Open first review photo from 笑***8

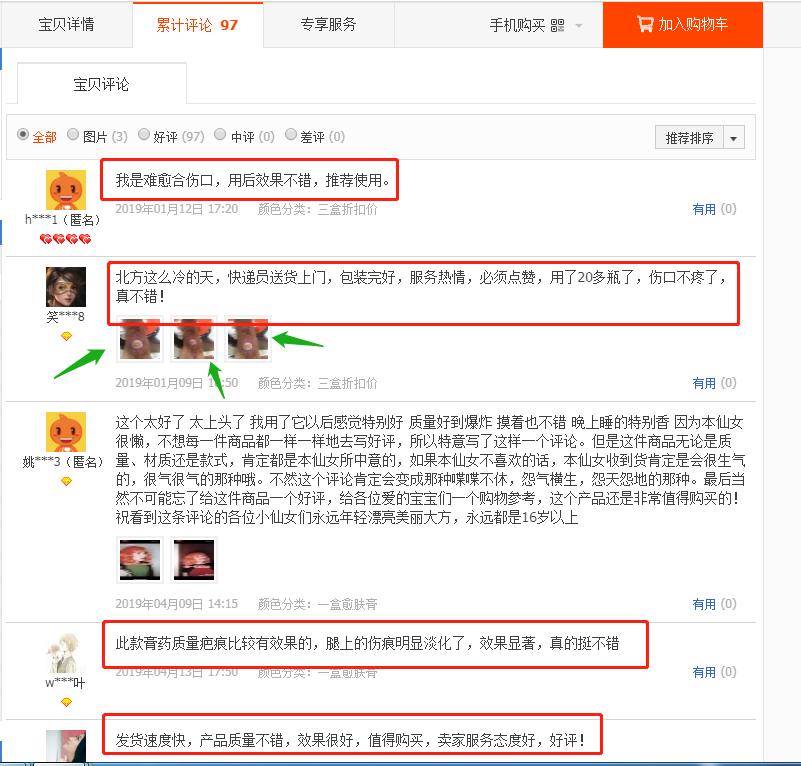(140, 339)
